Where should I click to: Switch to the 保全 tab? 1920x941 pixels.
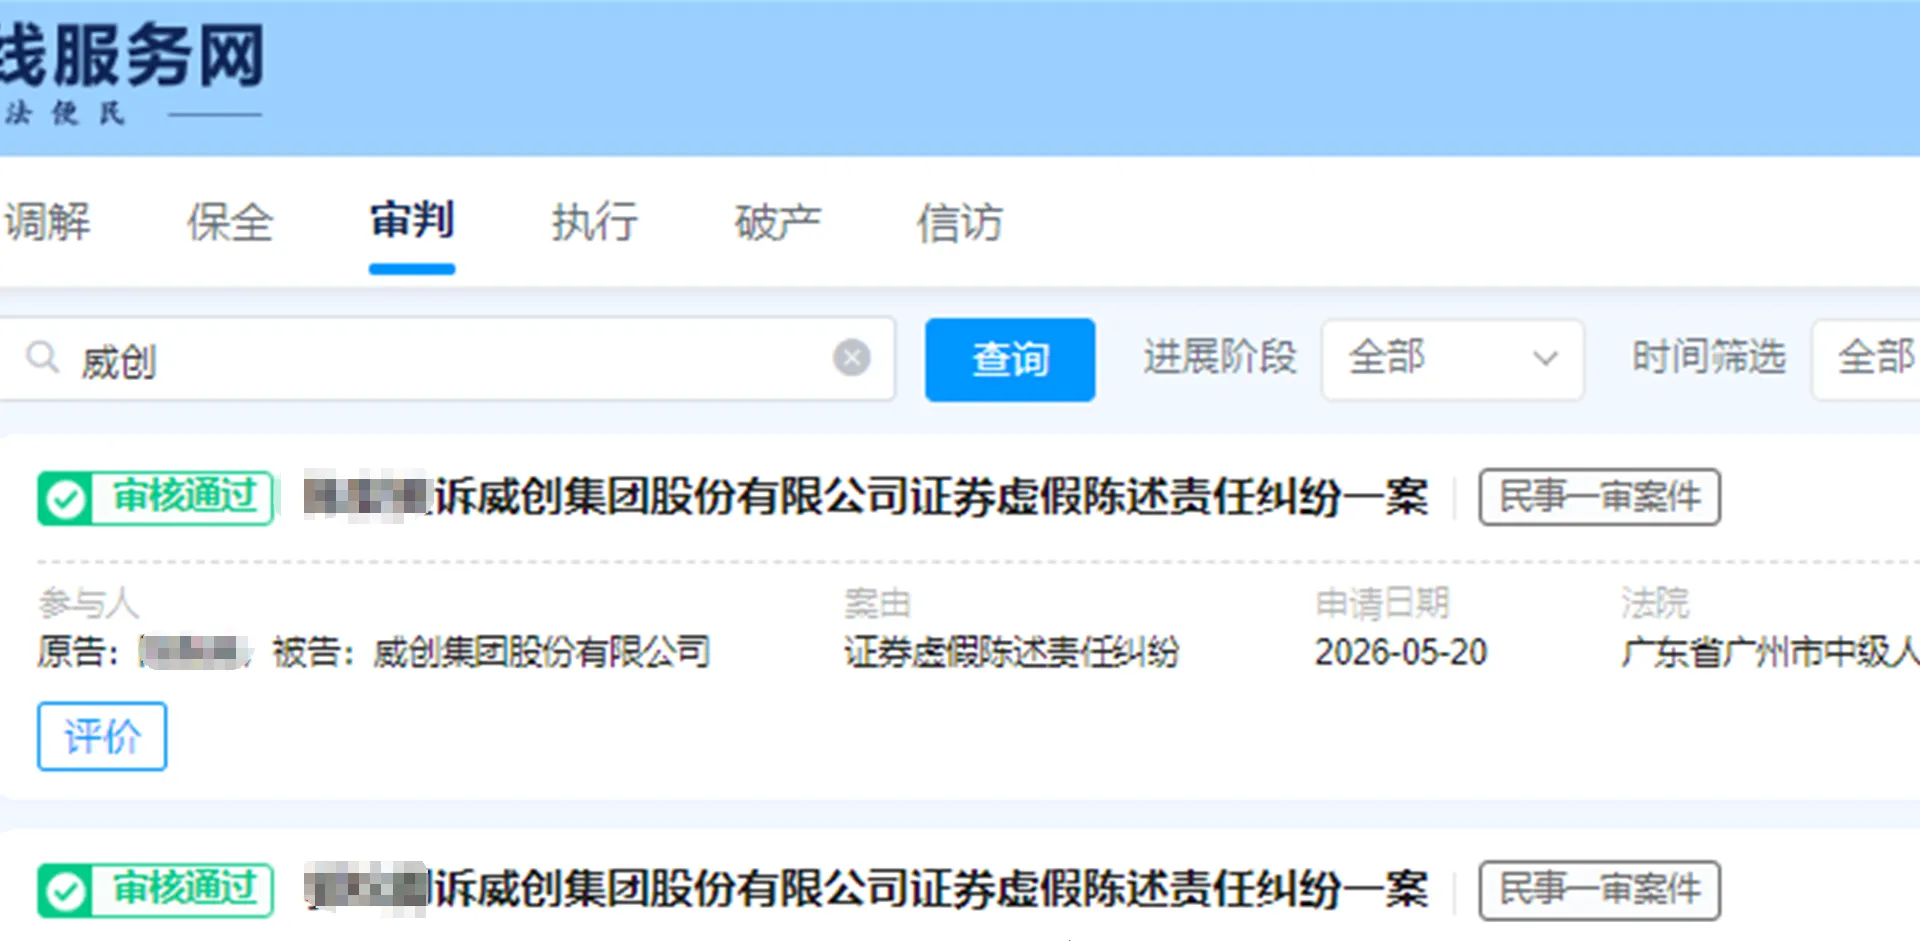pos(230,222)
